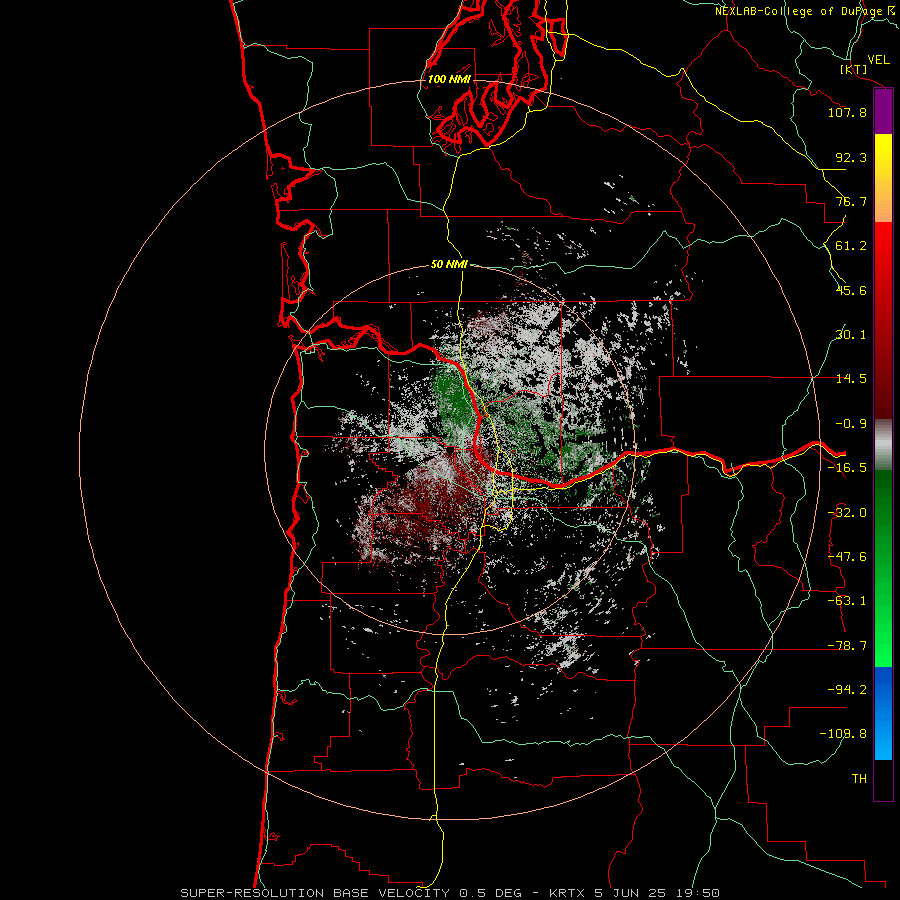Viewport: 900px width, 900px height.
Task: Click the VEL legend title
Action: point(879,60)
